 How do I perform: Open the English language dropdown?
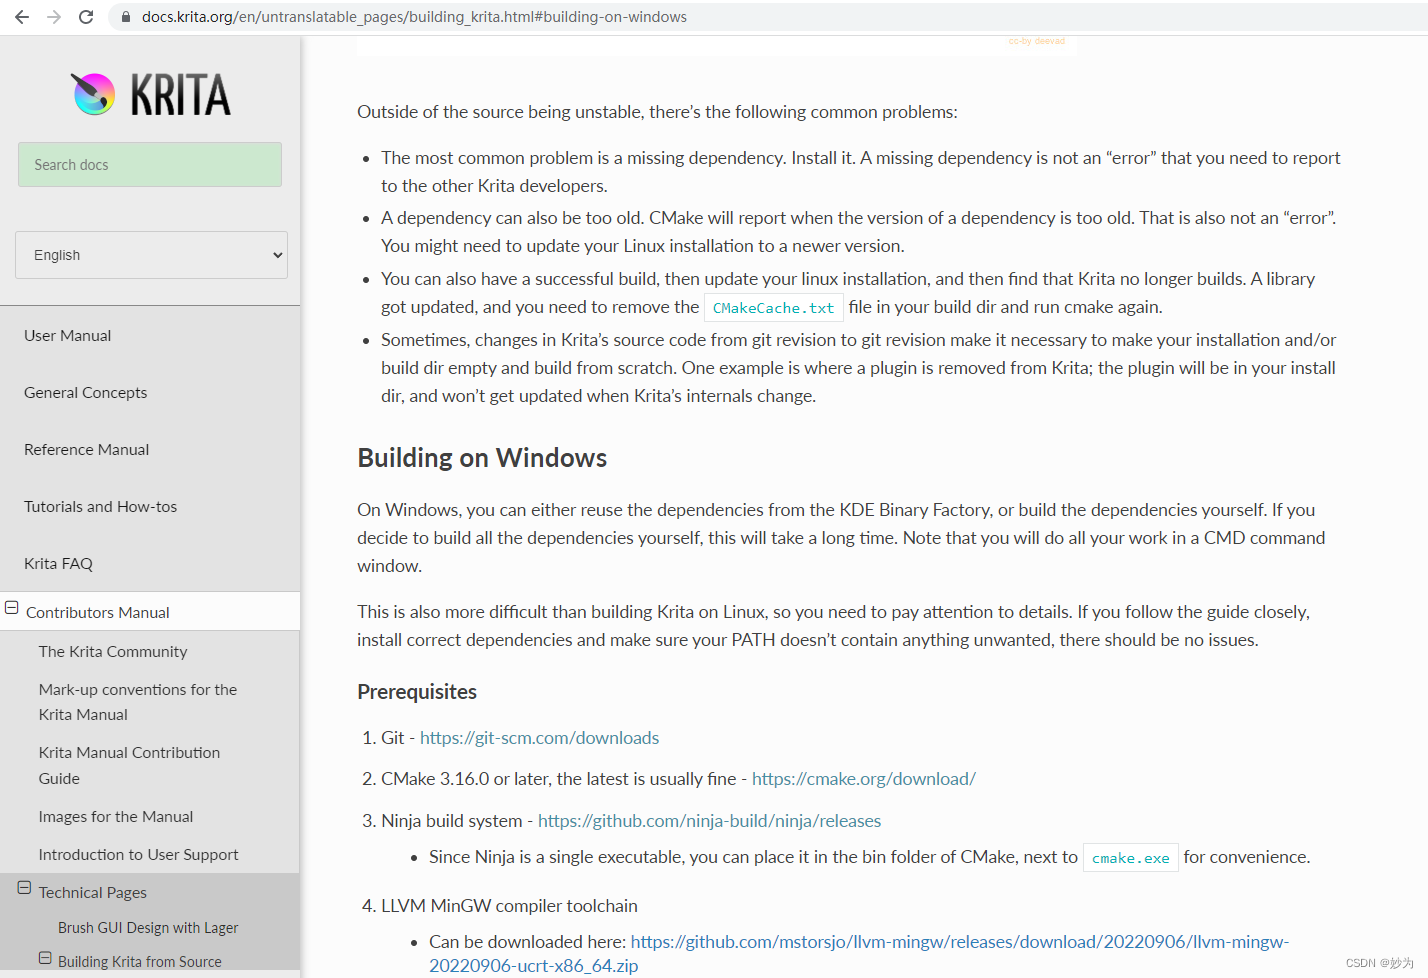[151, 255]
